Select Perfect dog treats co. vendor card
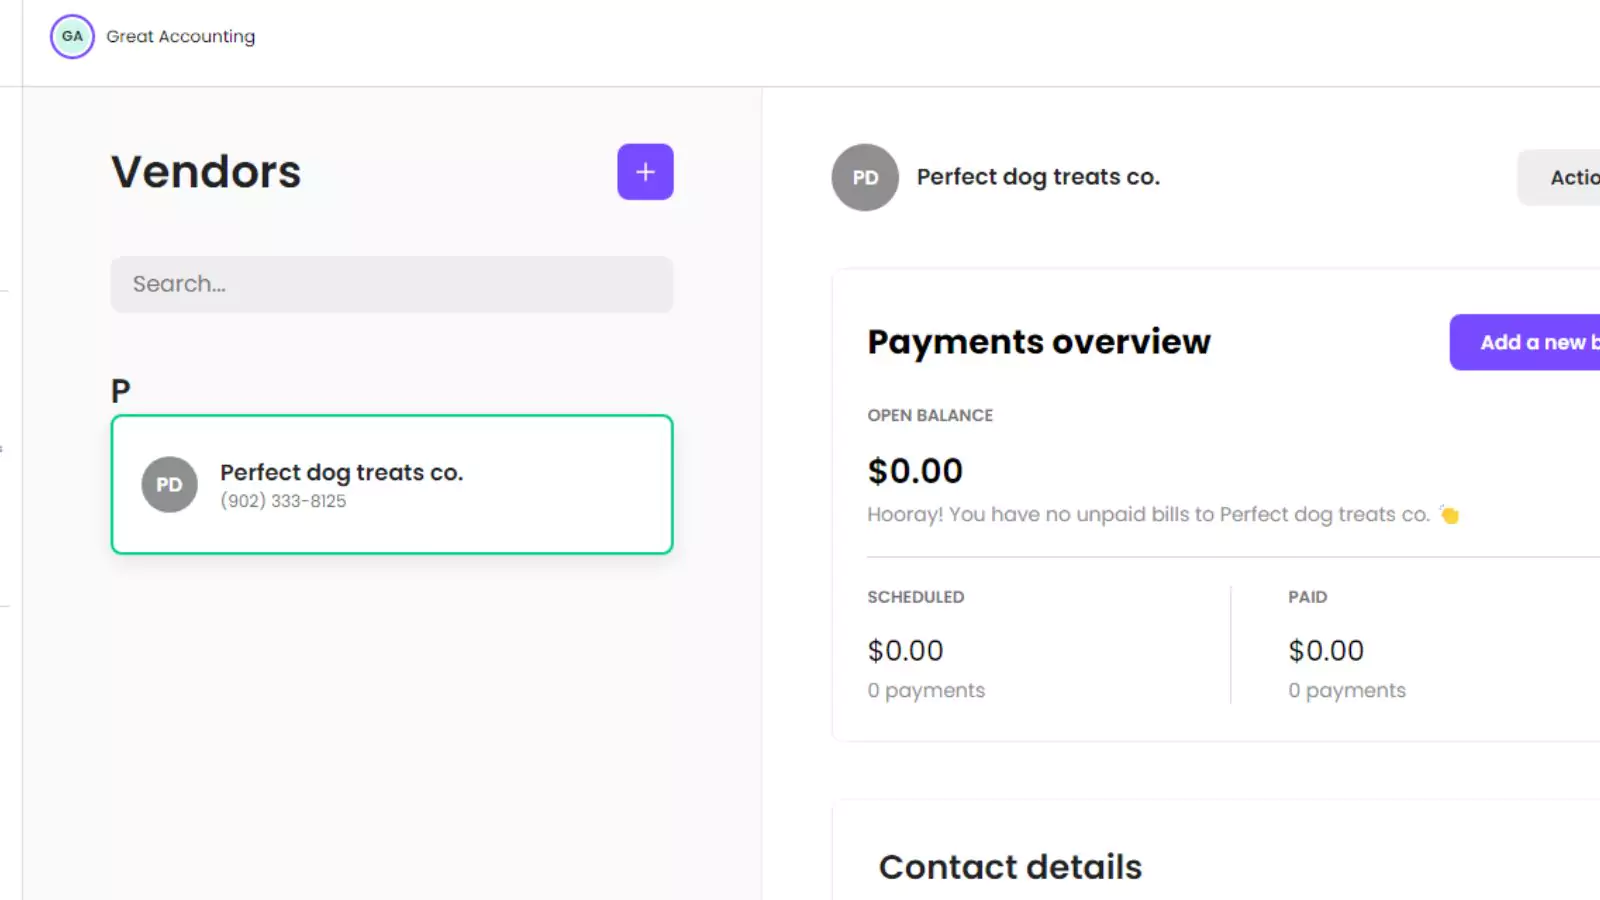This screenshot has height=900, width=1600. click(392, 484)
